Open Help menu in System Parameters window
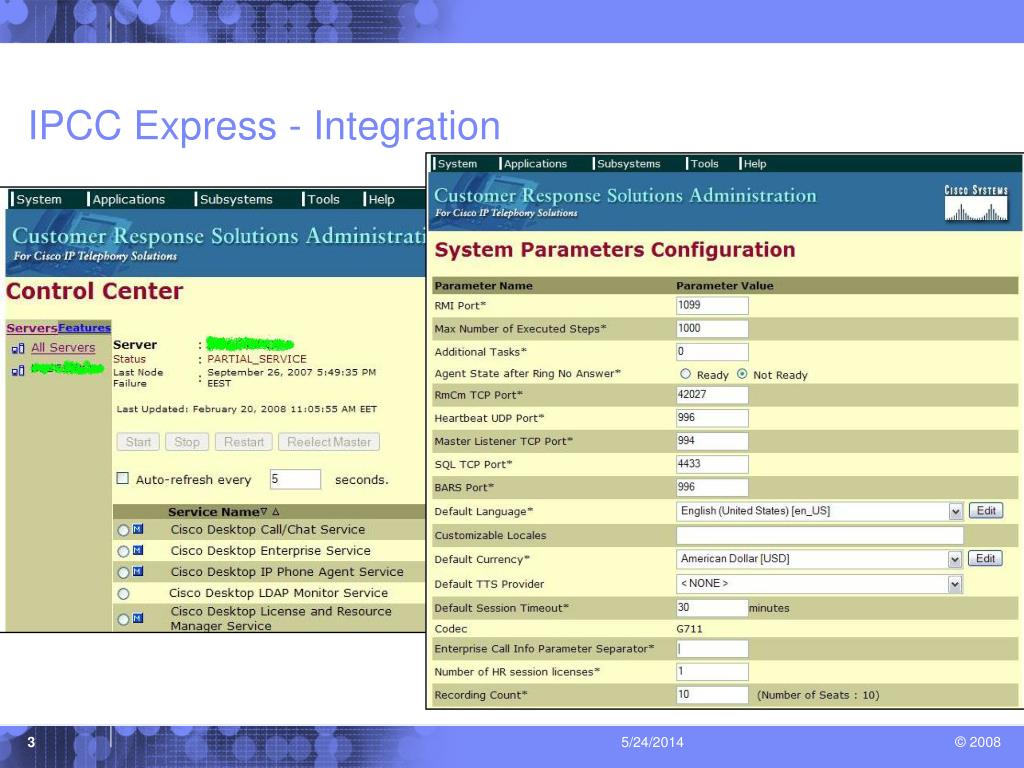The height and width of the screenshot is (768, 1024). (x=754, y=164)
